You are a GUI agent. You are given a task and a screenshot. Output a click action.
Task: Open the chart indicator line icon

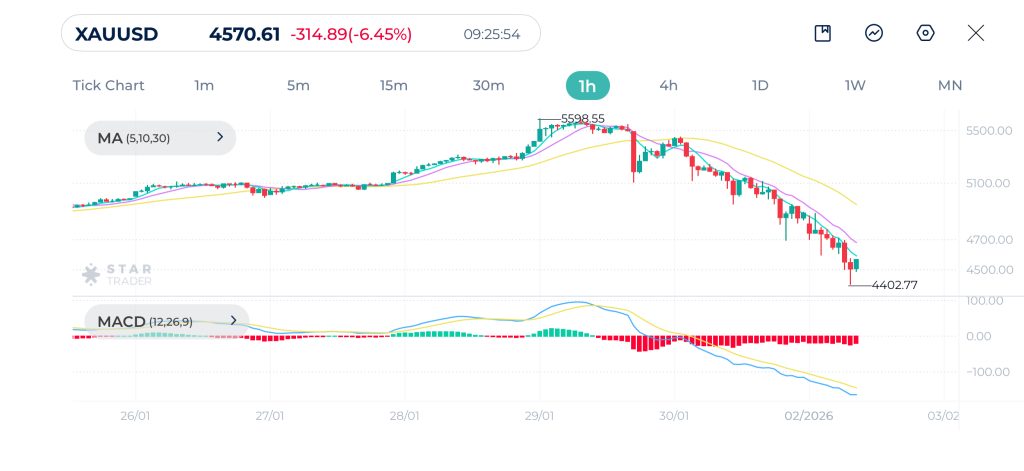pos(874,33)
